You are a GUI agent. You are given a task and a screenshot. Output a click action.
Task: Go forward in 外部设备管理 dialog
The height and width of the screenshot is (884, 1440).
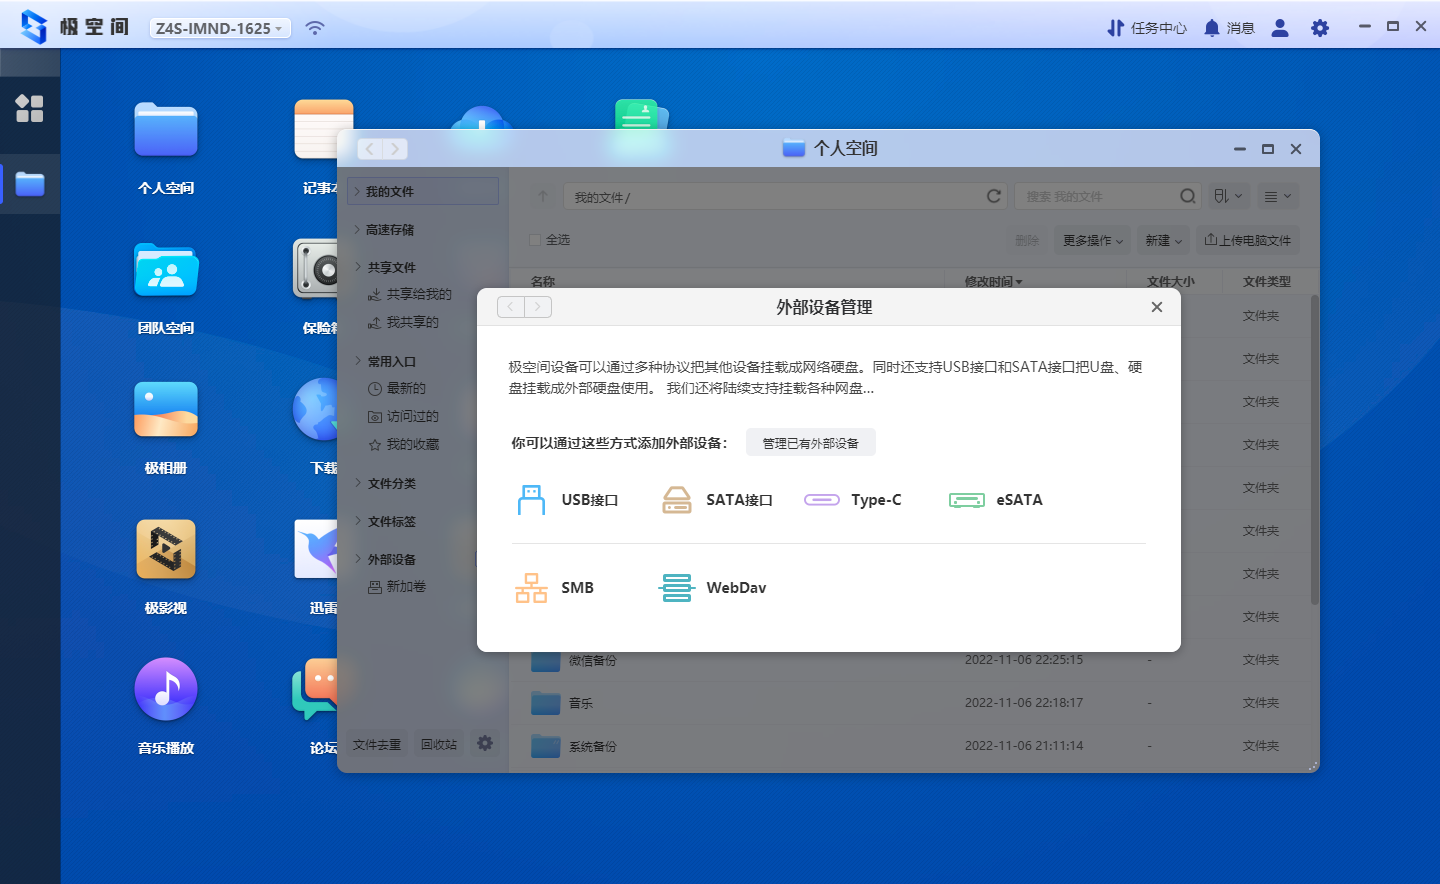coord(538,307)
